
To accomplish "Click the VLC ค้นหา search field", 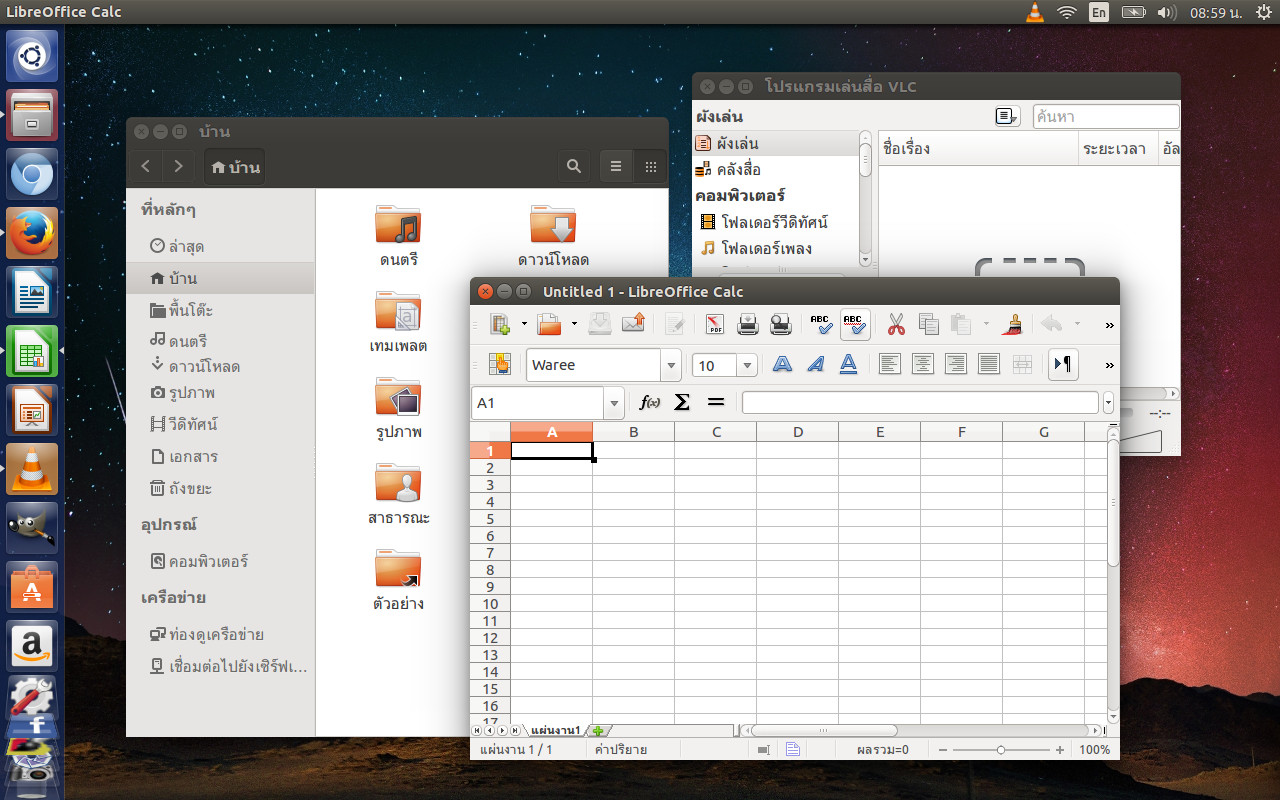I will click(x=1106, y=117).
